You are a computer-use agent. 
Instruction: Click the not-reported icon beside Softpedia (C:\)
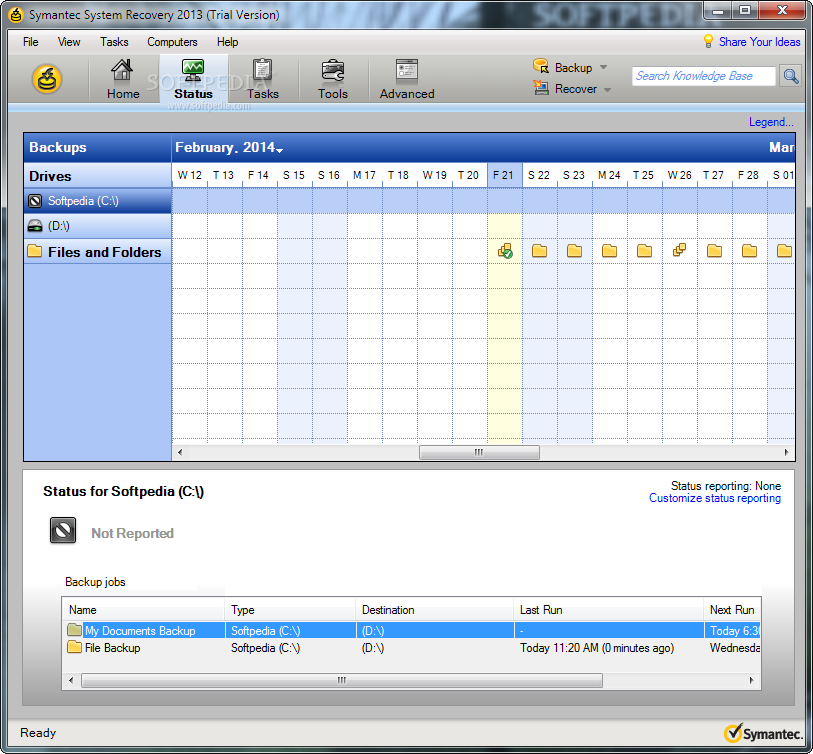(x=35, y=201)
